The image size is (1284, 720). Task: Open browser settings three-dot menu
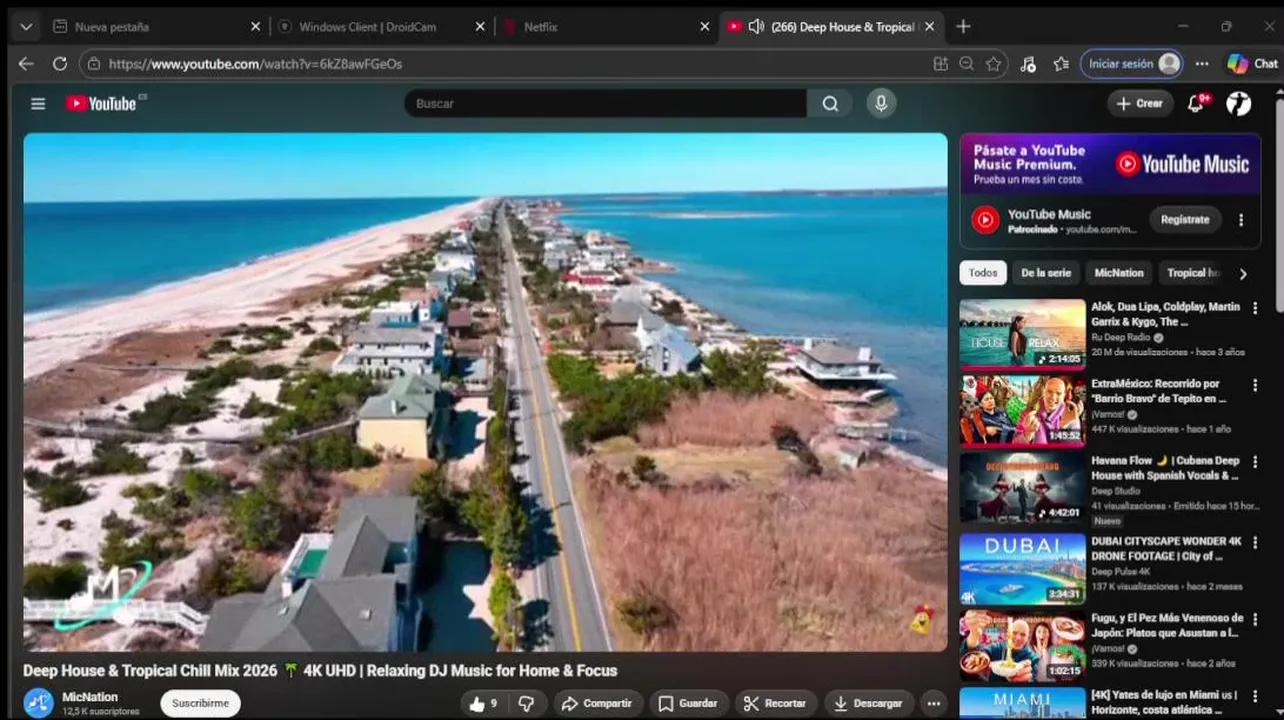click(x=1202, y=63)
